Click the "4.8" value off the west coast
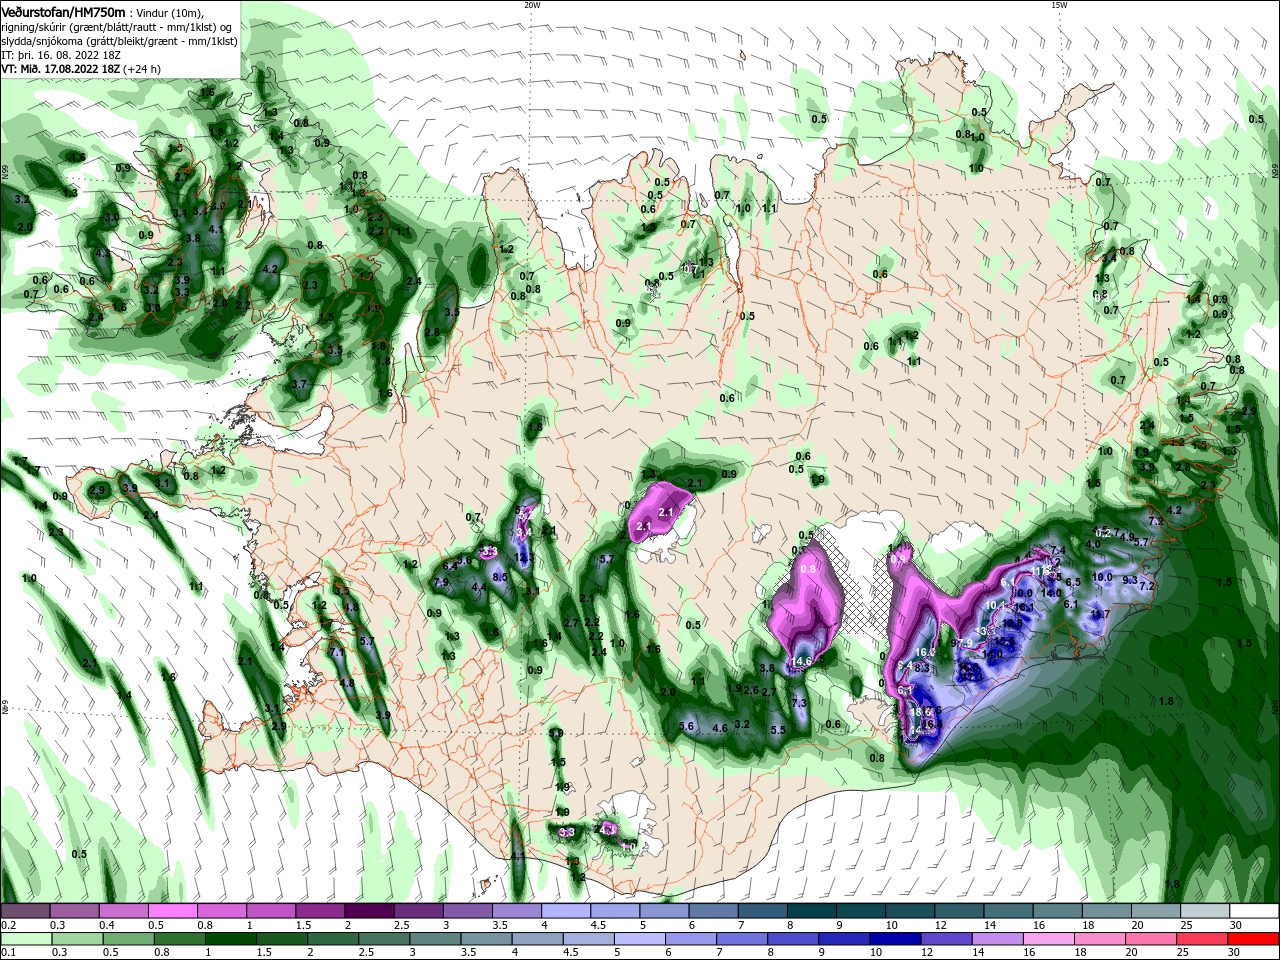 347,683
